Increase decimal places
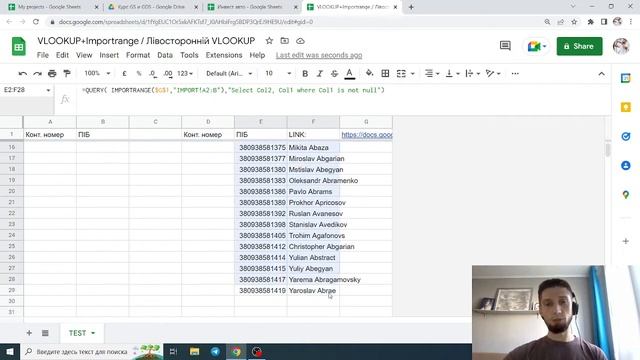 pos(168,73)
